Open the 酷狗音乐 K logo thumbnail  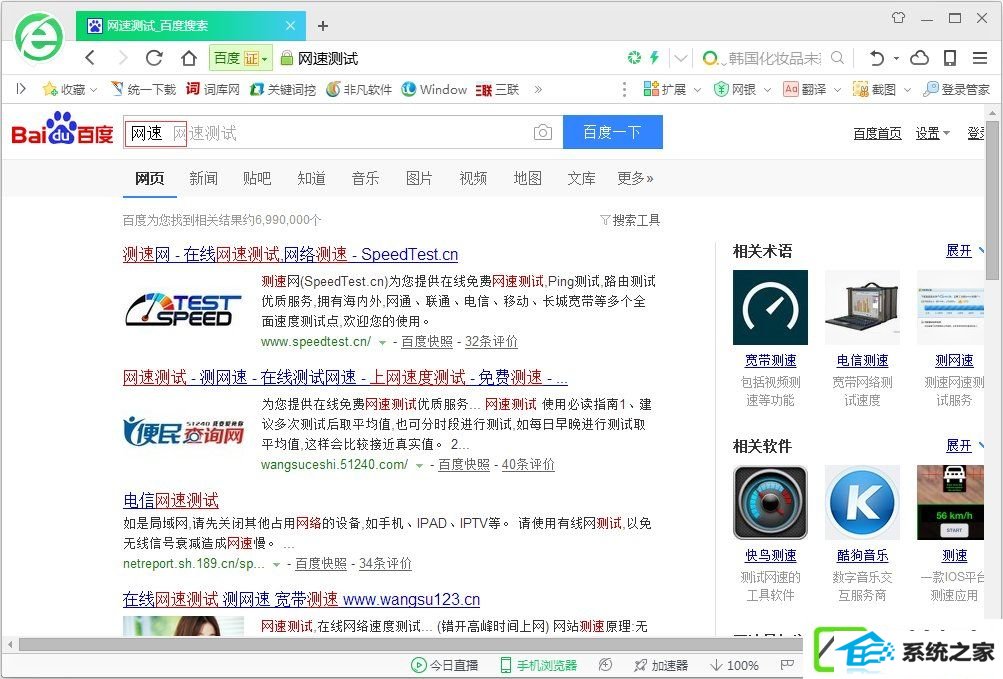point(862,502)
